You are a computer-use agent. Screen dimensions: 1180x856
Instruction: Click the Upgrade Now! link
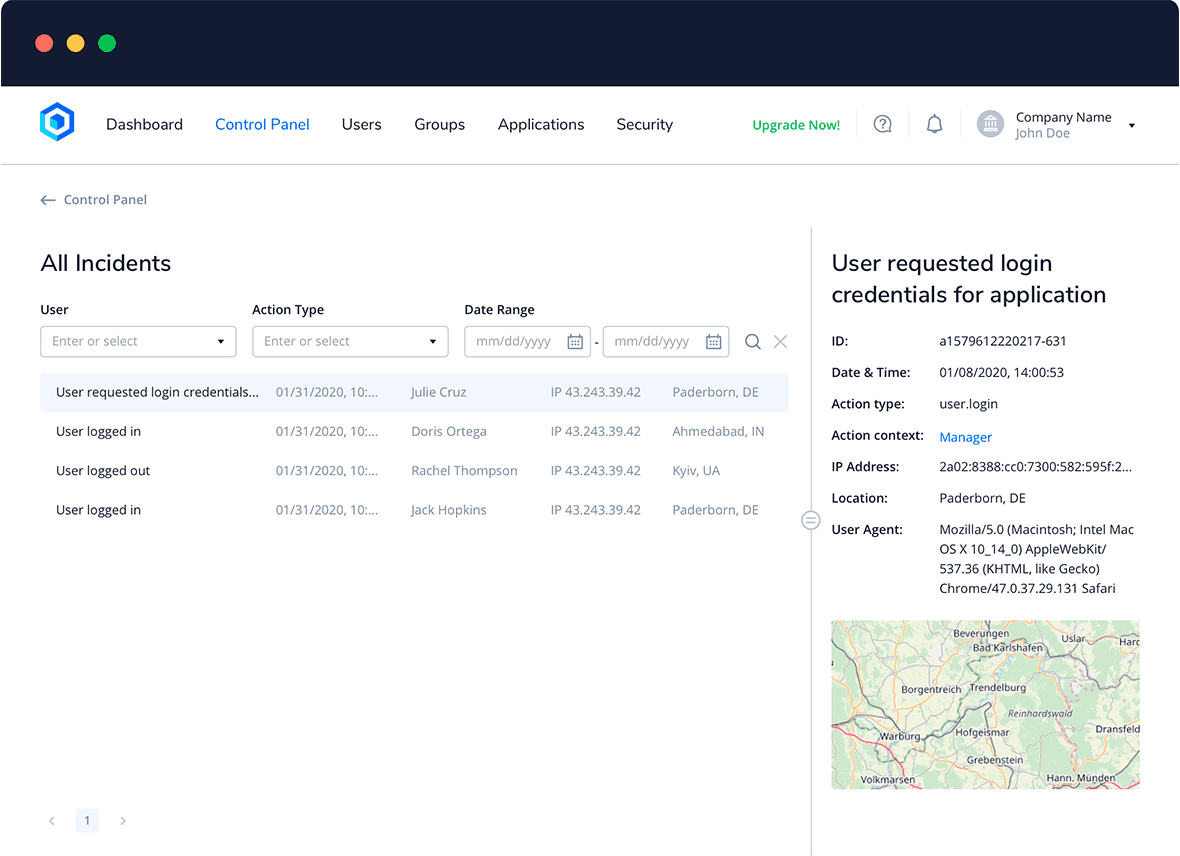(x=796, y=125)
